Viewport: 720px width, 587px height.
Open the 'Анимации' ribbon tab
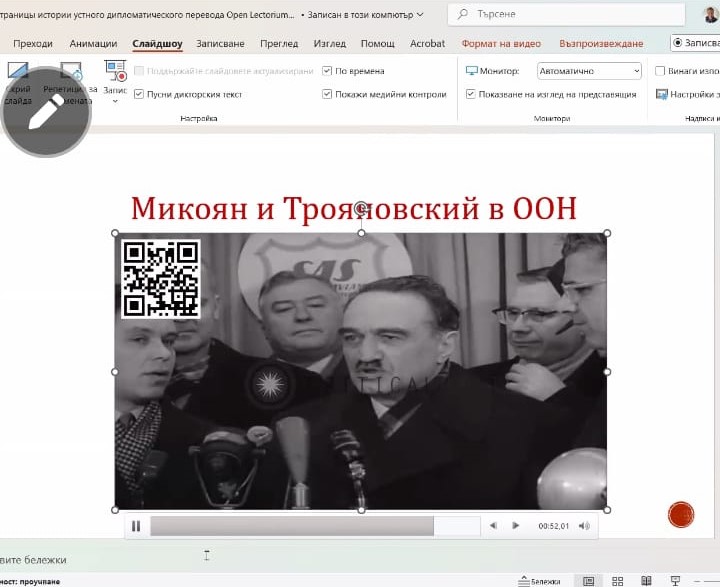pos(93,44)
